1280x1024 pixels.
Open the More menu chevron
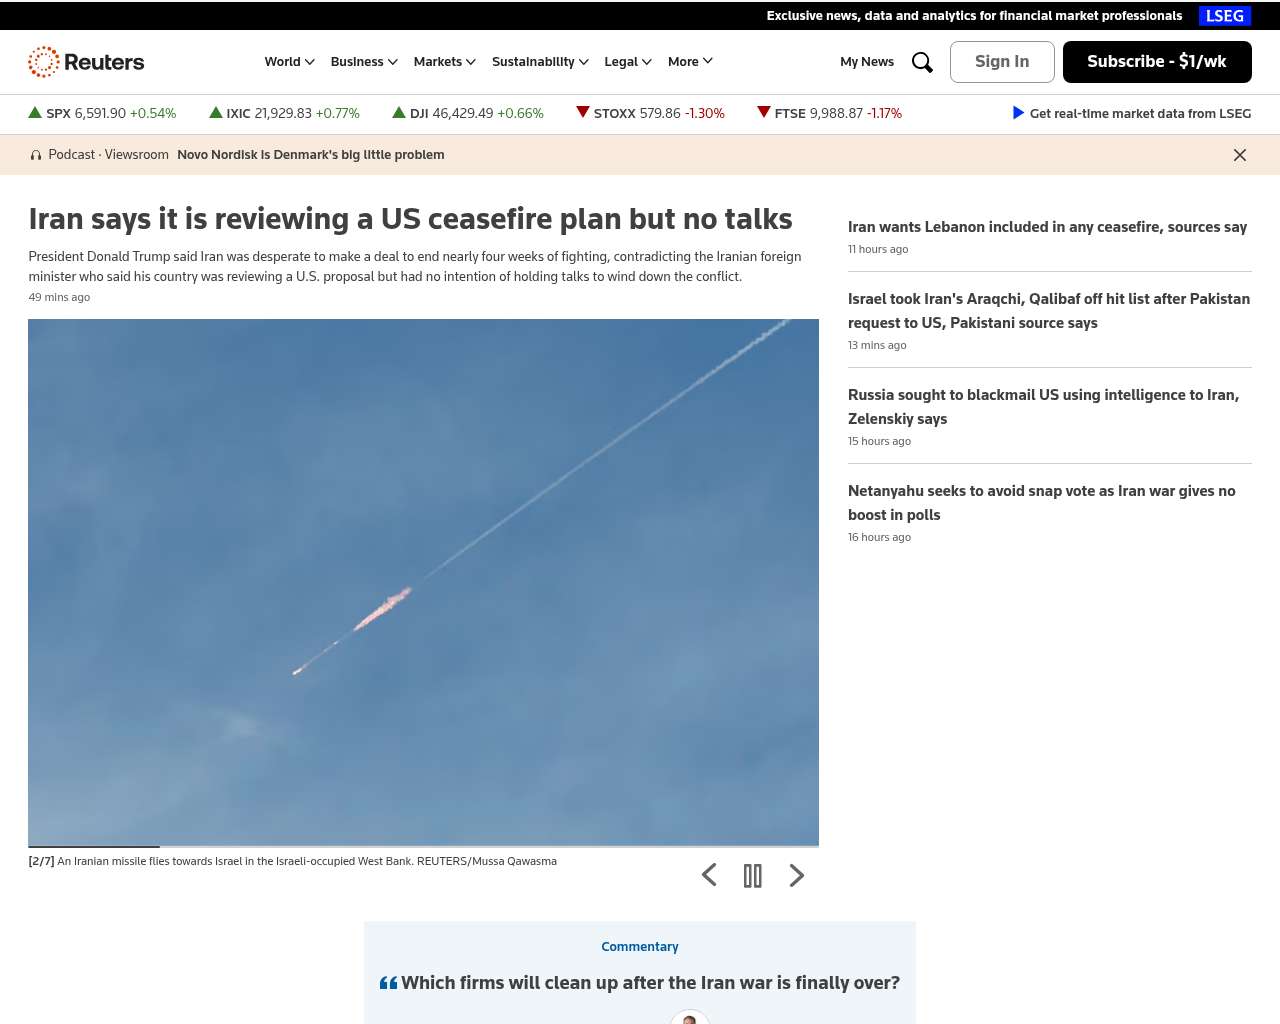click(708, 61)
